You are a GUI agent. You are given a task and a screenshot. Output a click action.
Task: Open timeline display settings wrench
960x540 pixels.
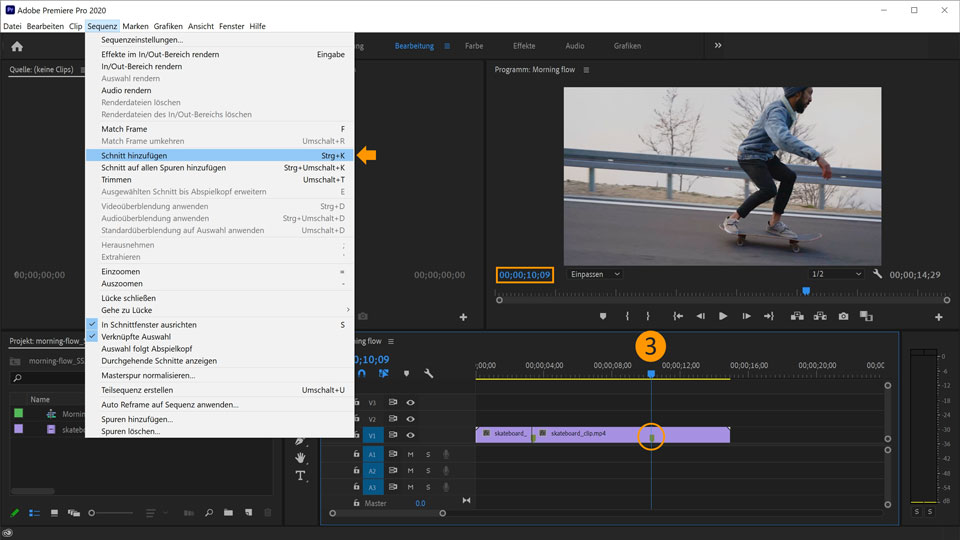click(428, 373)
